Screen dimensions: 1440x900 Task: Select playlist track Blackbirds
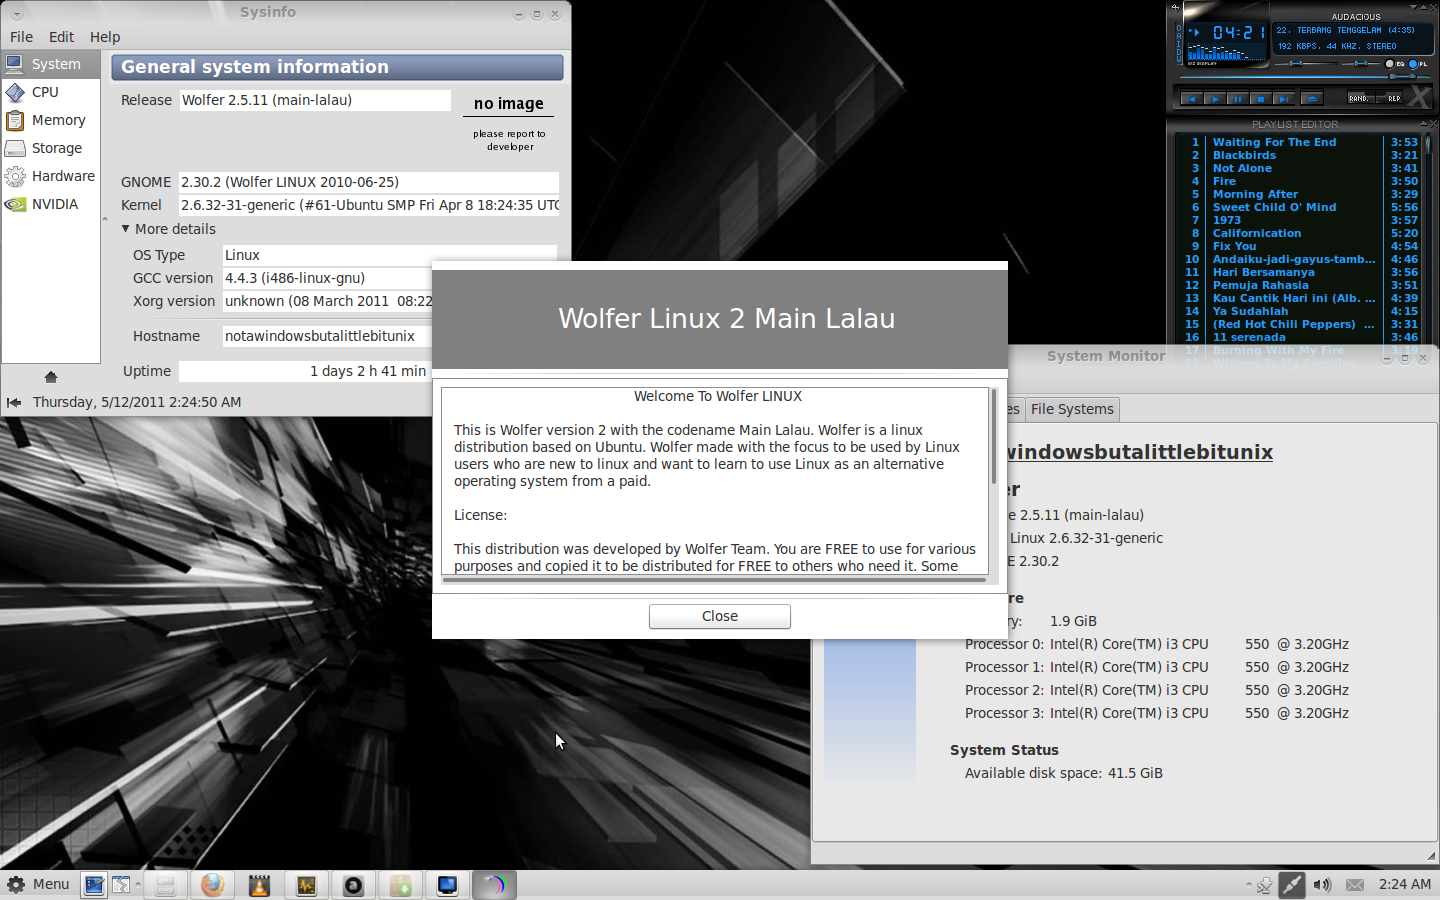[x=1244, y=155]
